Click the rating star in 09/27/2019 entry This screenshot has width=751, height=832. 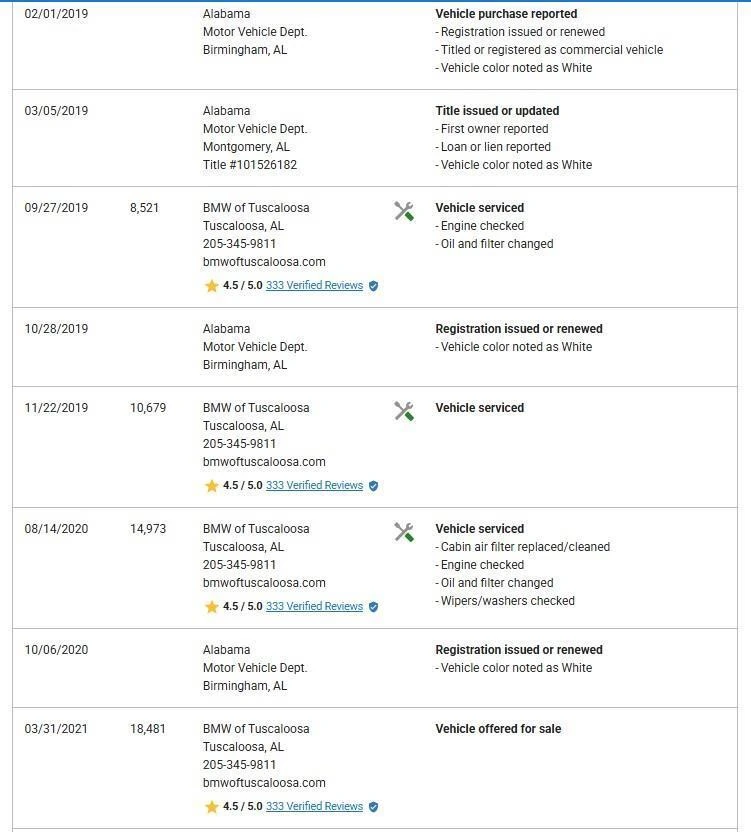click(211, 286)
